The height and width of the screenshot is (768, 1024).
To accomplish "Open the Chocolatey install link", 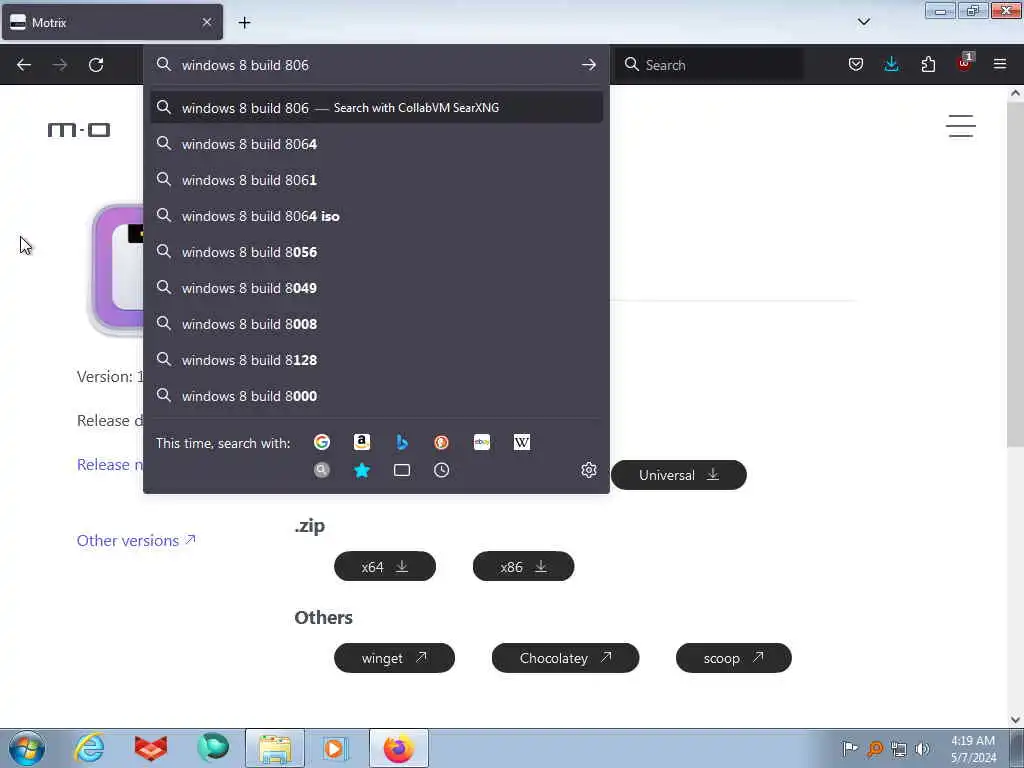I will (565, 658).
